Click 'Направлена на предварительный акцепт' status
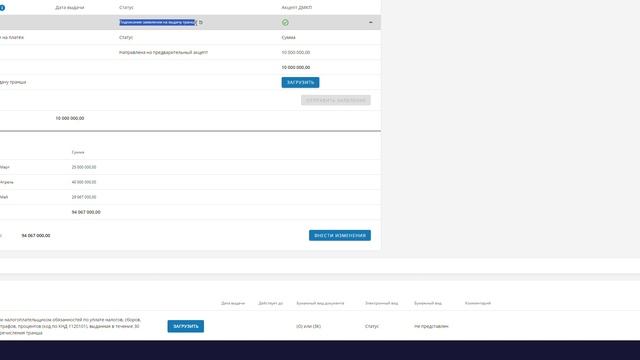This screenshot has width=640, height=360. (163, 52)
